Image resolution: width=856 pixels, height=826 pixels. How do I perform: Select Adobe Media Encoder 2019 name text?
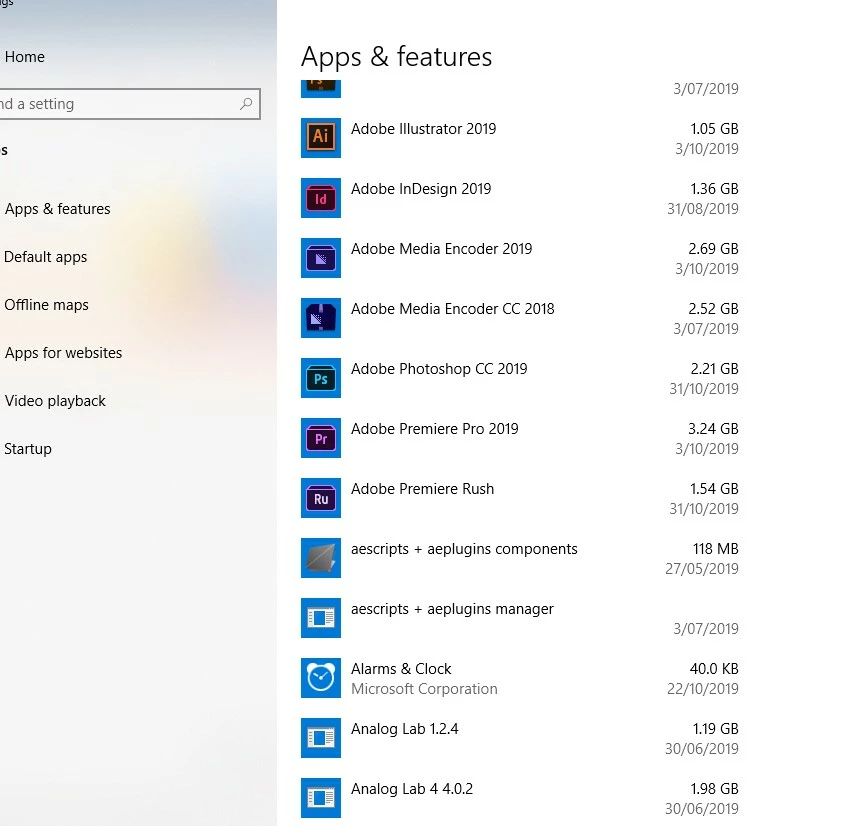442,249
